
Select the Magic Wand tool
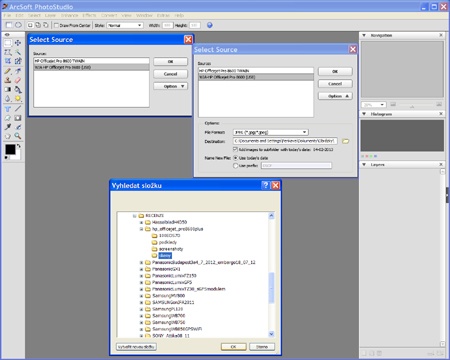(18, 52)
